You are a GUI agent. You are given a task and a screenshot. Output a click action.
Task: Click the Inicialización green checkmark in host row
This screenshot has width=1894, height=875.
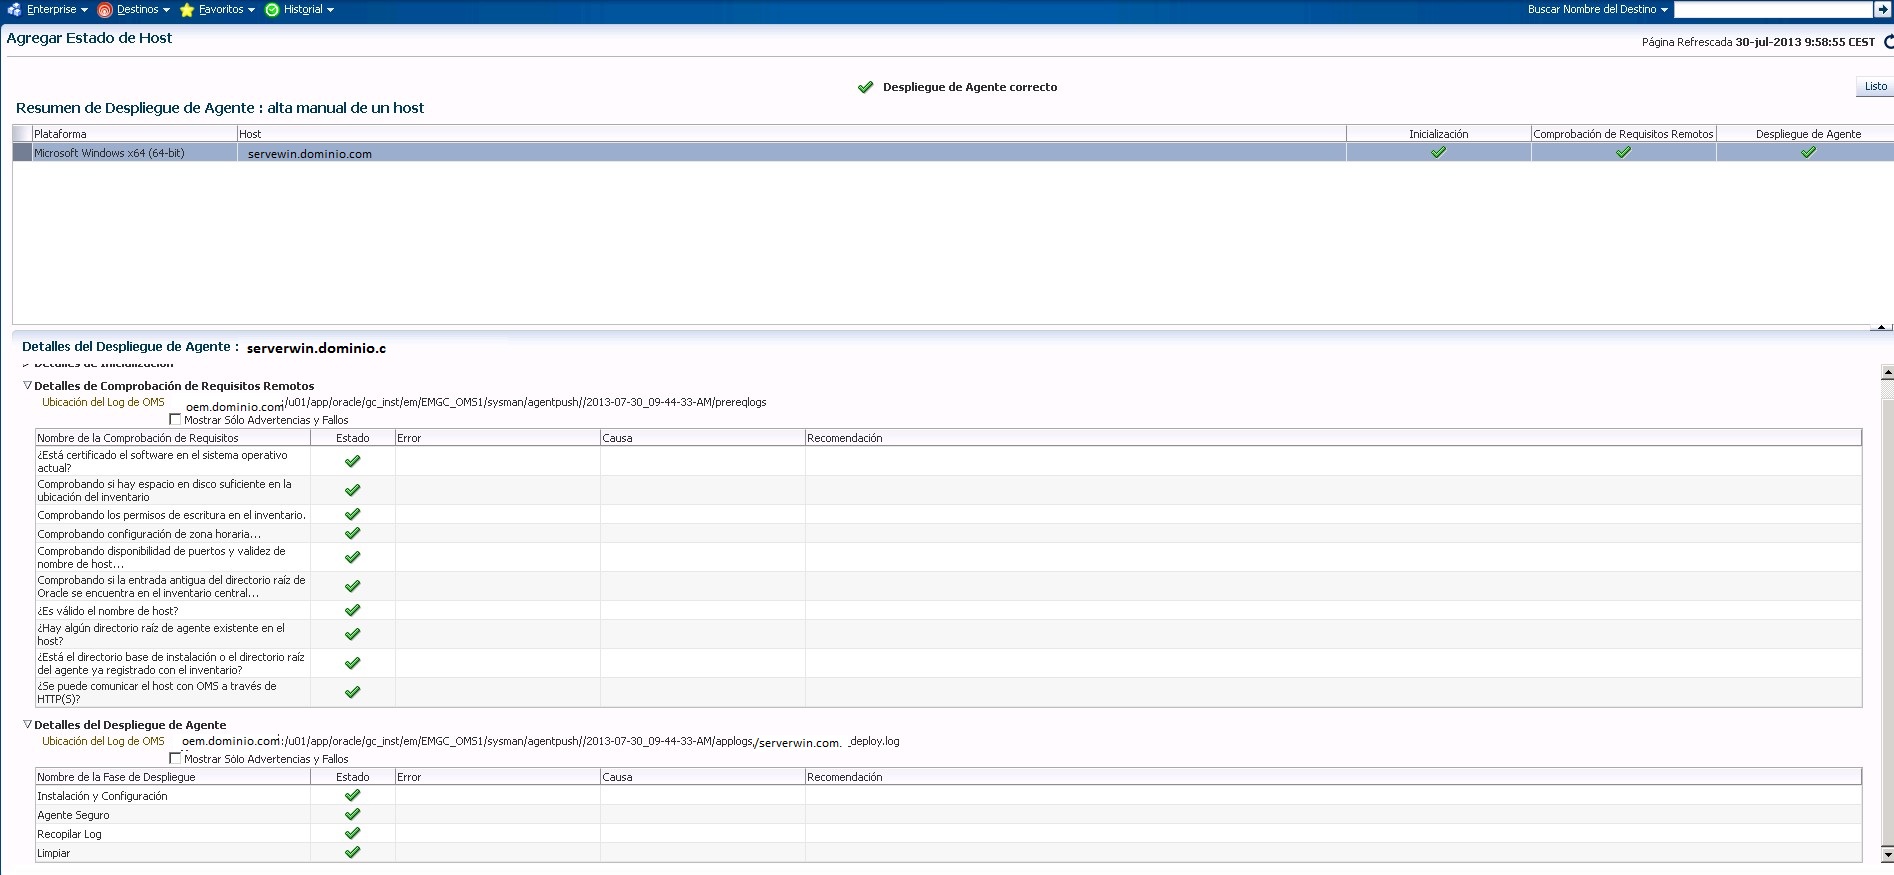tap(1438, 153)
